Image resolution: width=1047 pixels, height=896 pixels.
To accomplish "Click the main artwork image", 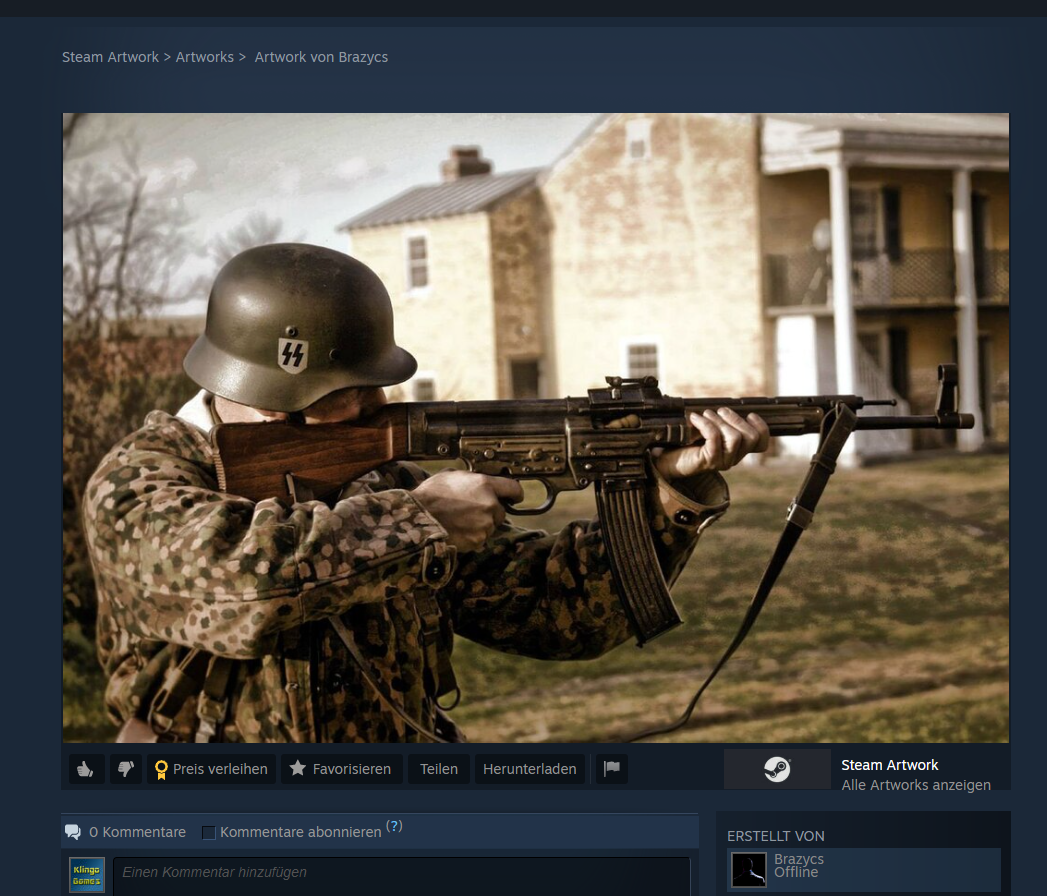I will click(536, 427).
